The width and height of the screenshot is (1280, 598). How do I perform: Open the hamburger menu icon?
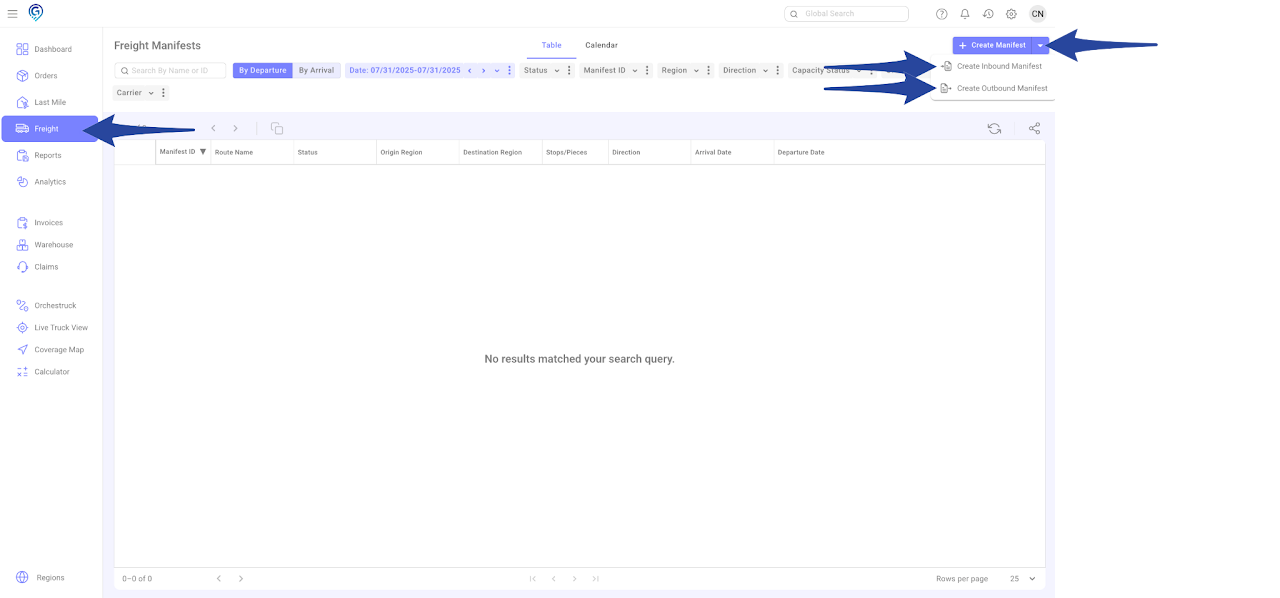12,14
